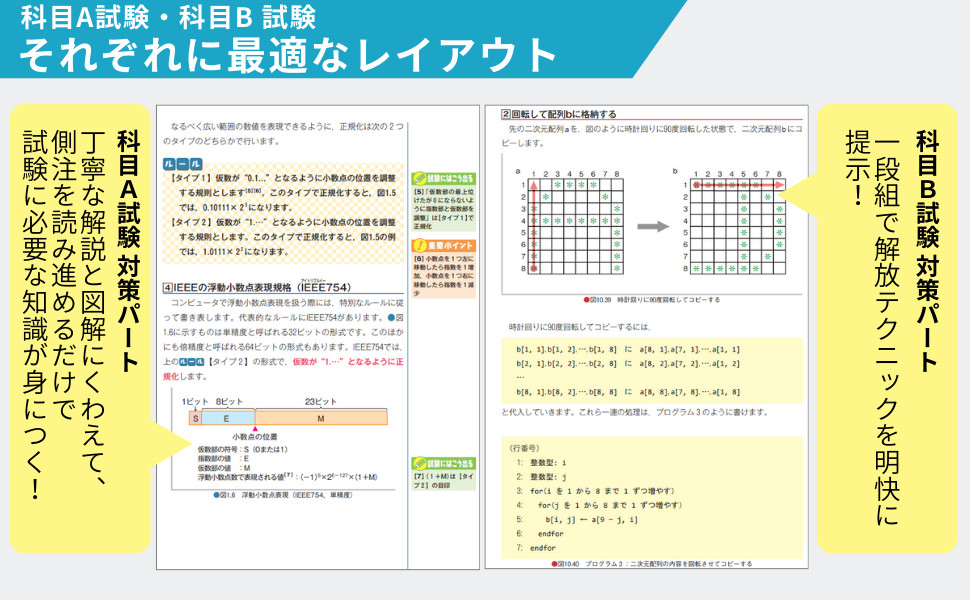970x600 pixels.
Task: Select the lower green 試験にはこう出る label near note [7]
Action: (442, 463)
